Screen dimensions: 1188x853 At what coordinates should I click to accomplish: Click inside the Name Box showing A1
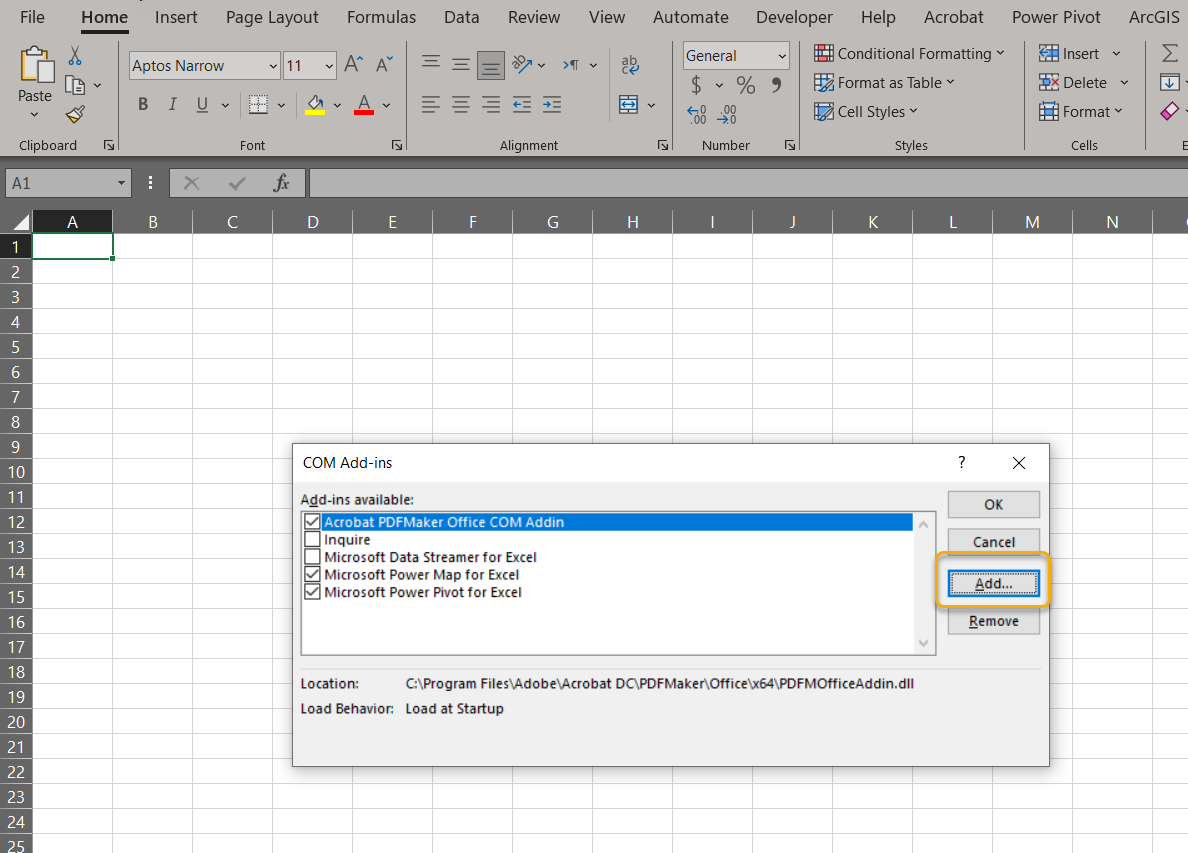point(60,183)
